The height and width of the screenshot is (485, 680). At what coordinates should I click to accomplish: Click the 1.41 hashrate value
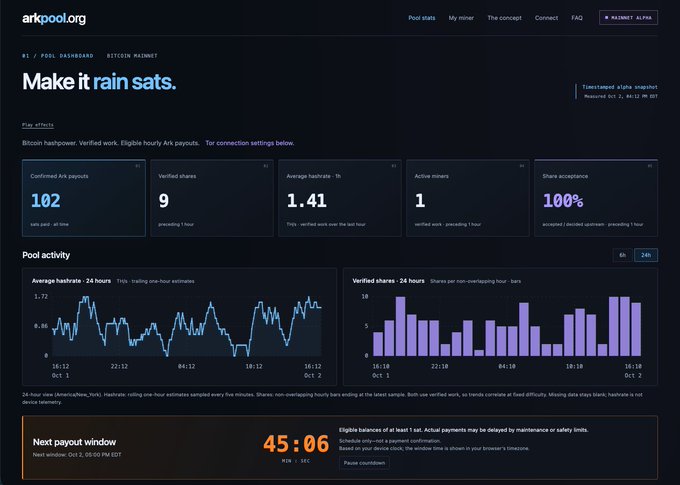tap(307, 200)
